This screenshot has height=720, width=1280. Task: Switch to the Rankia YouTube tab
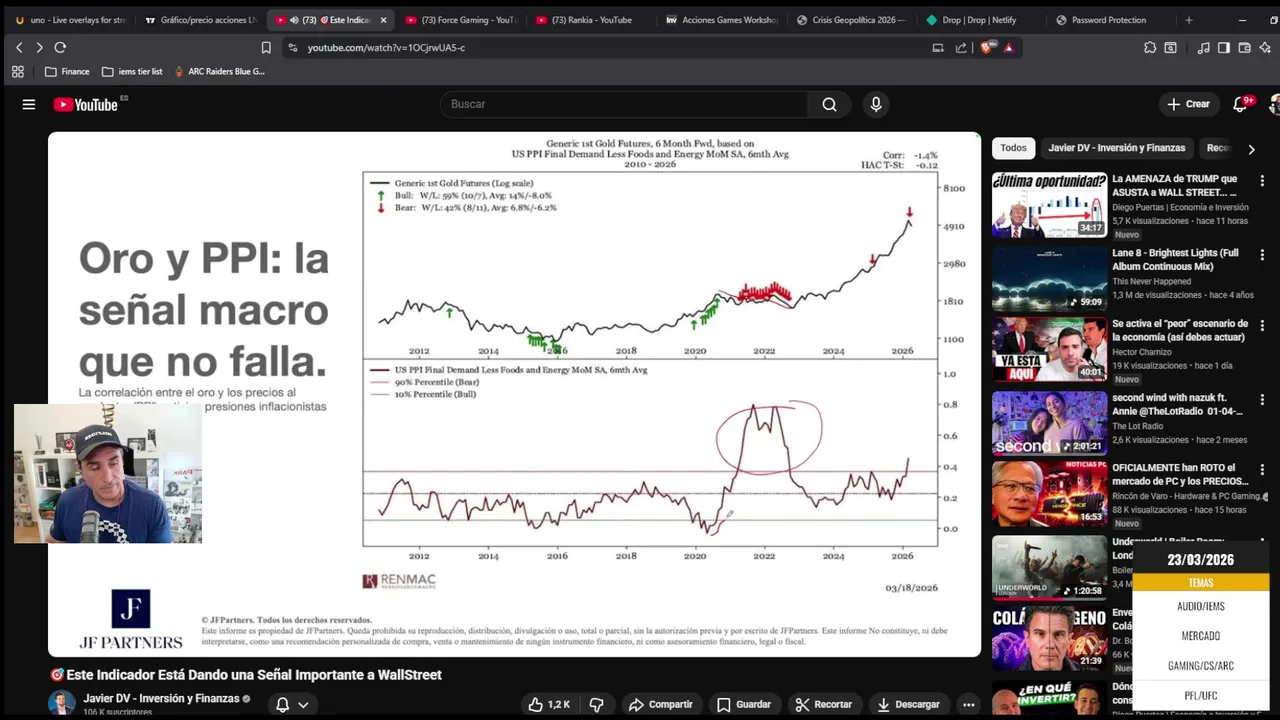pyautogui.click(x=592, y=20)
